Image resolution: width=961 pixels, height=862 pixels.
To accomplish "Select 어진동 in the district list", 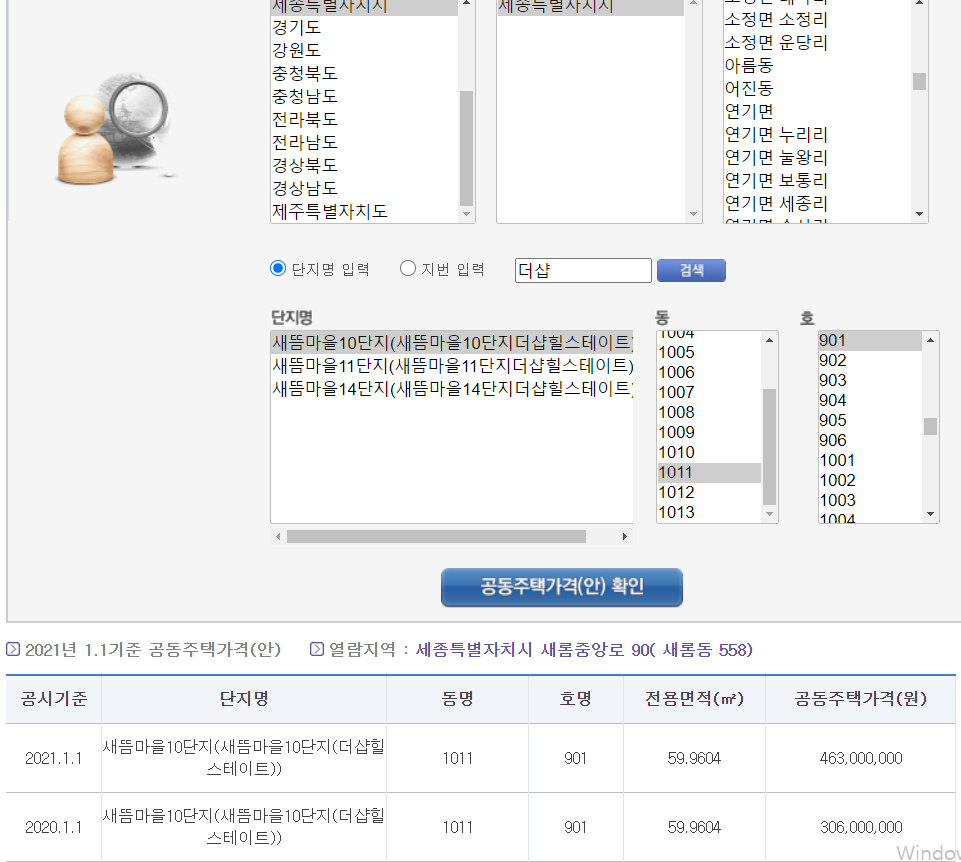I will pyautogui.click(x=817, y=88).
